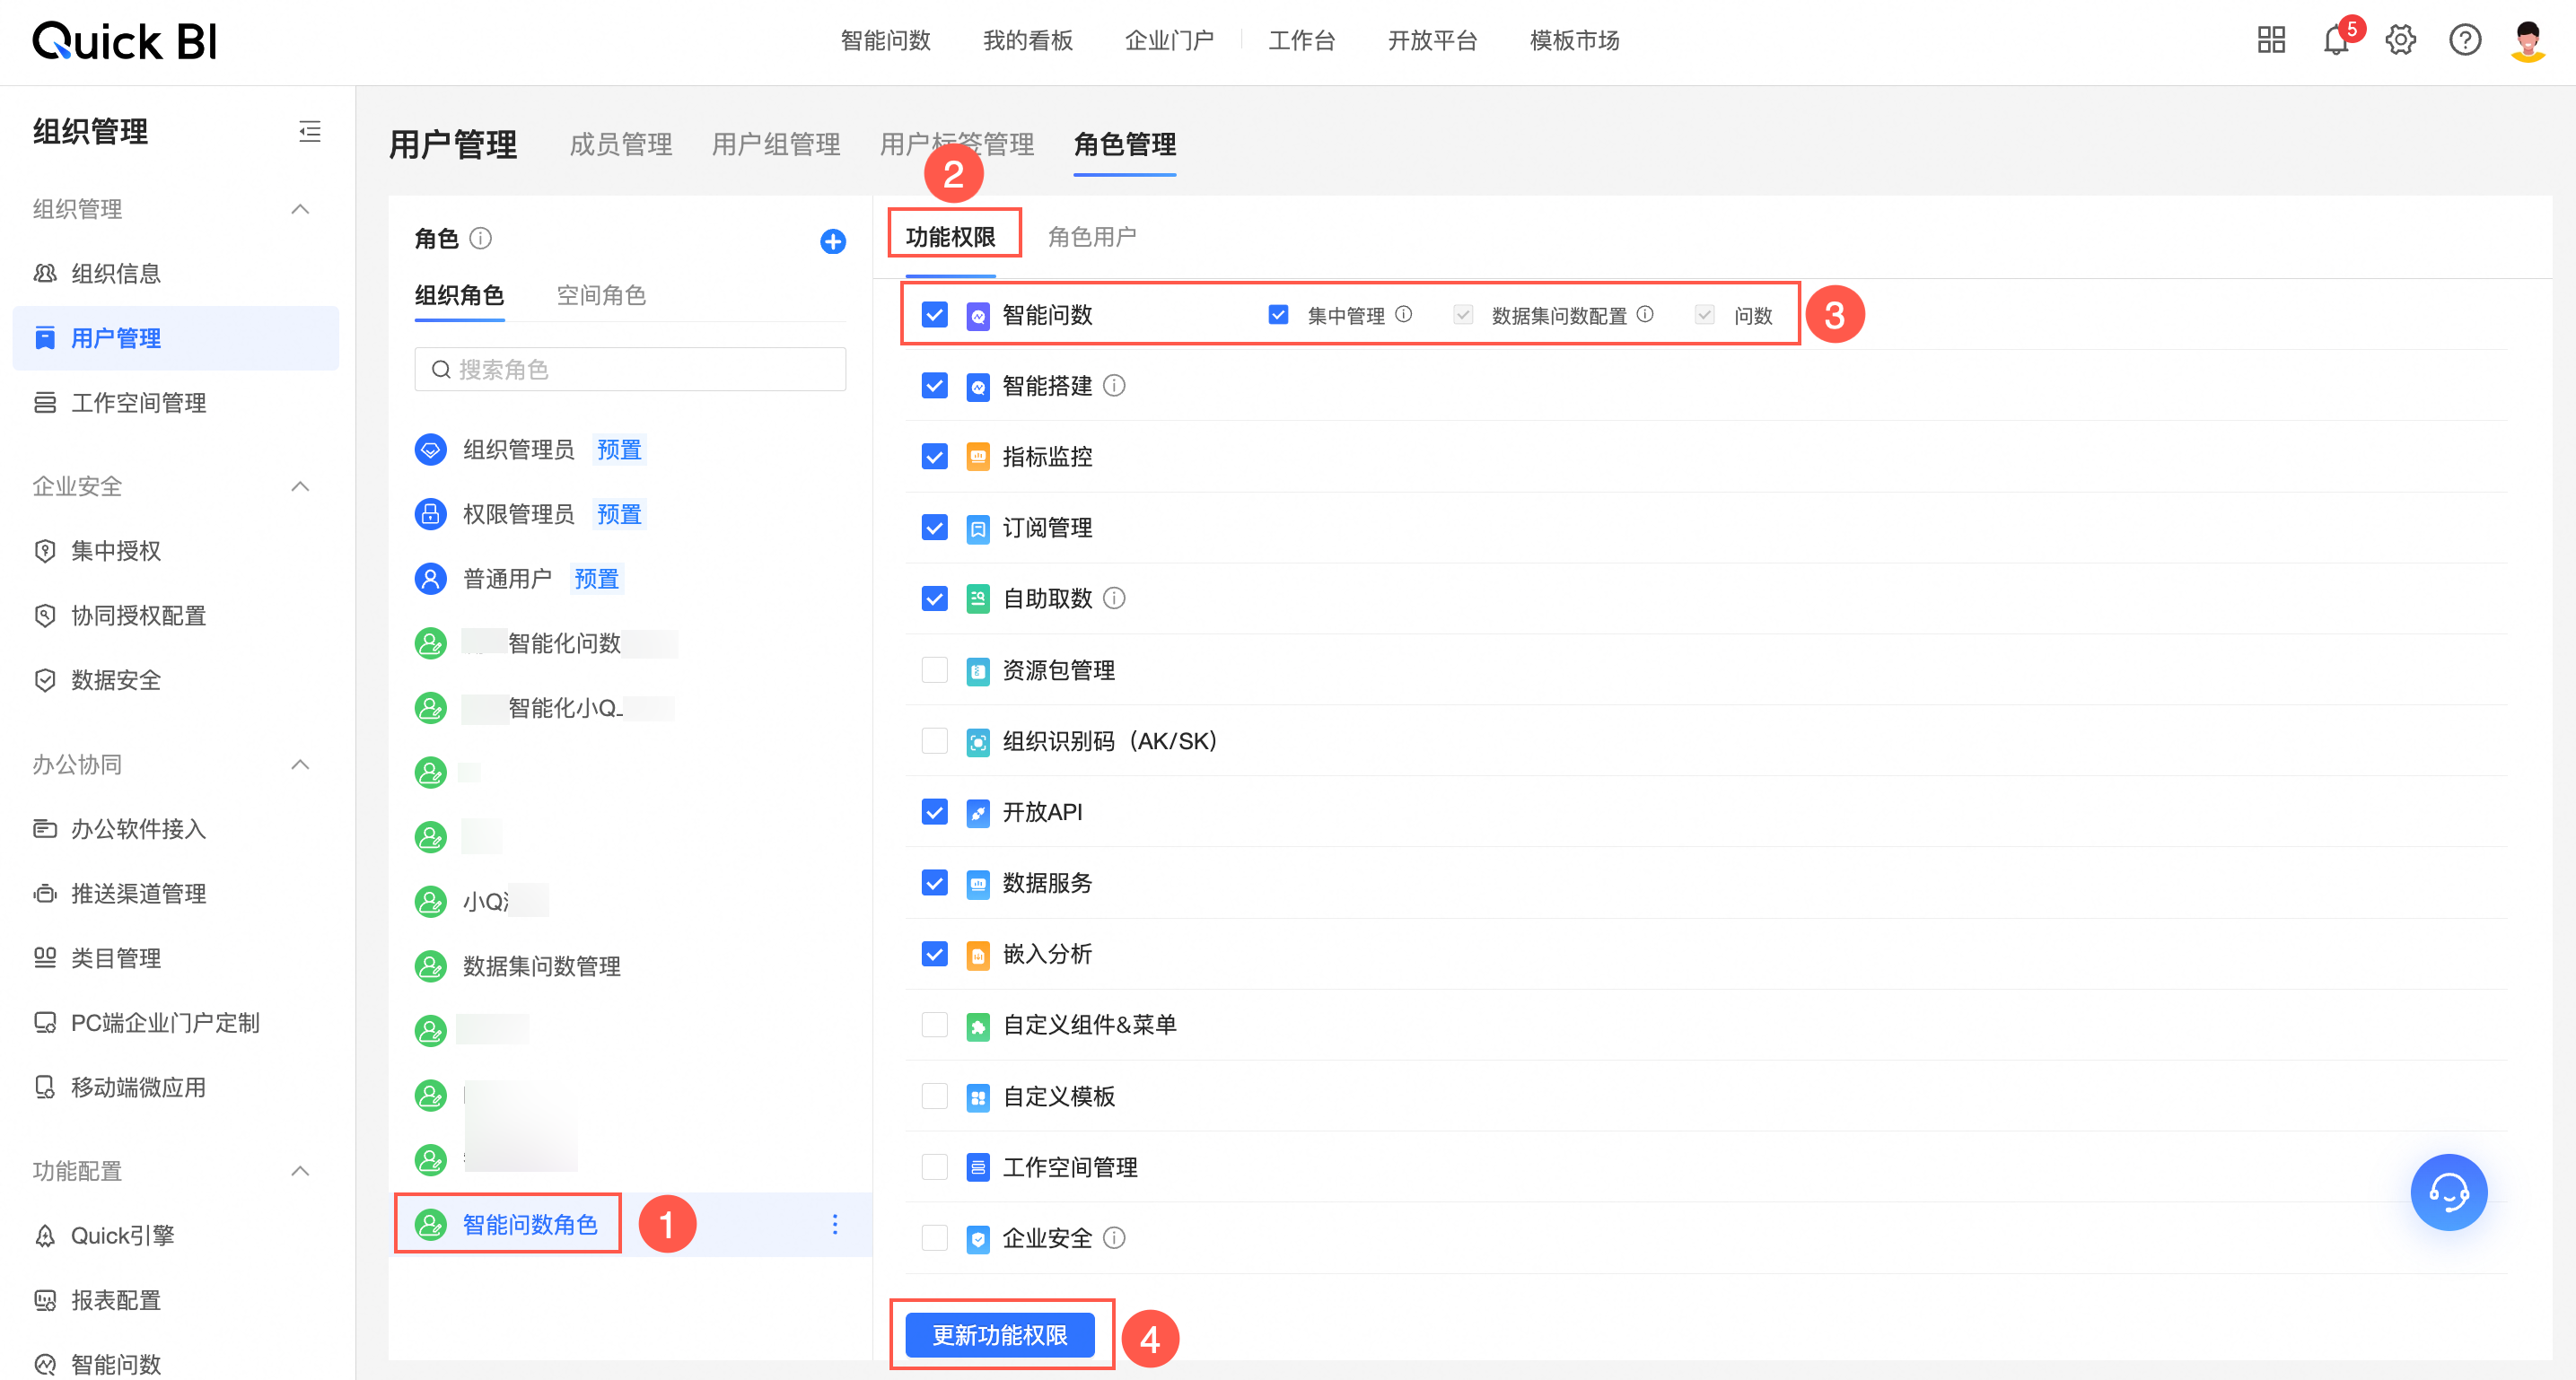Enable the 组织识别码 (AK/SK) checkbox
This screenshot has height=1380, width=2576.
pos(934,741)
